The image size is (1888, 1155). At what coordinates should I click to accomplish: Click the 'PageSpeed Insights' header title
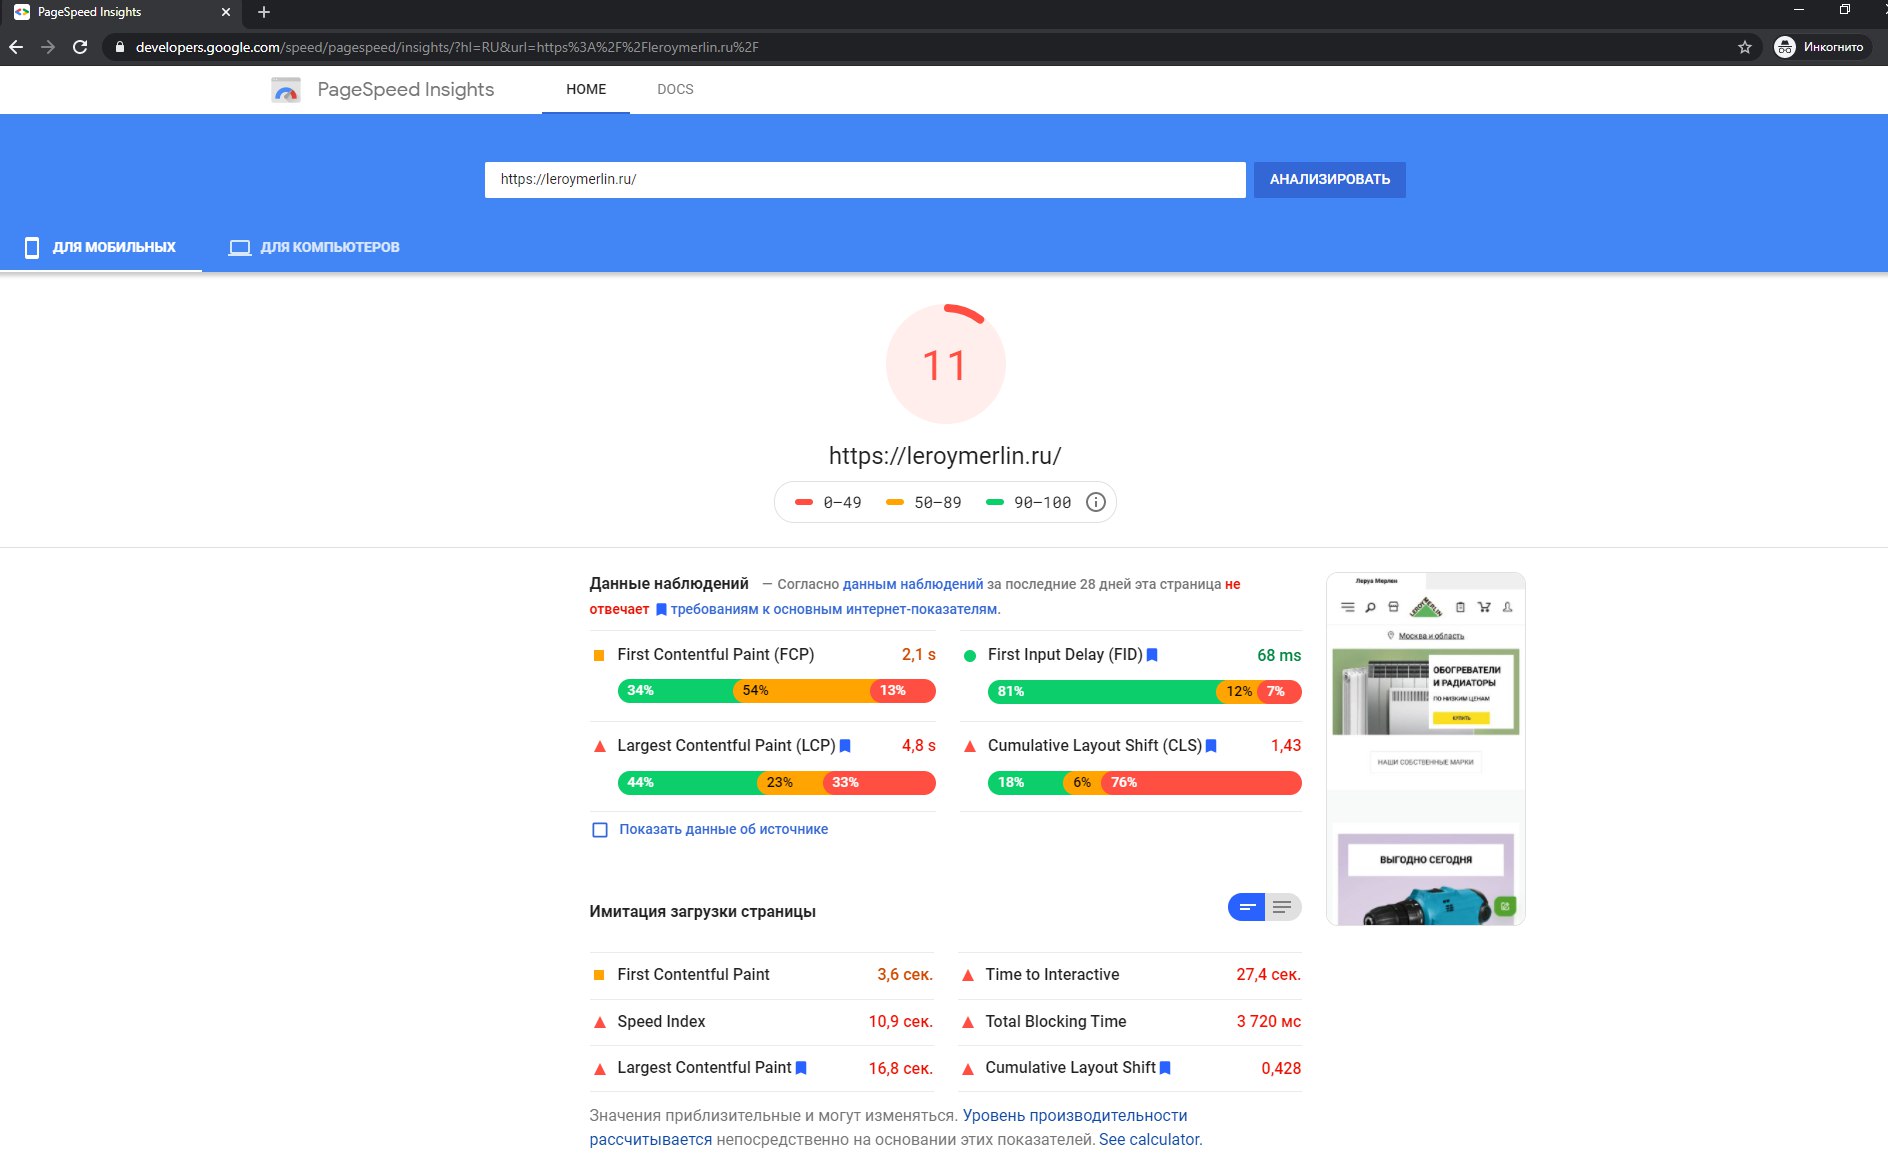click(x=406, y=89)
